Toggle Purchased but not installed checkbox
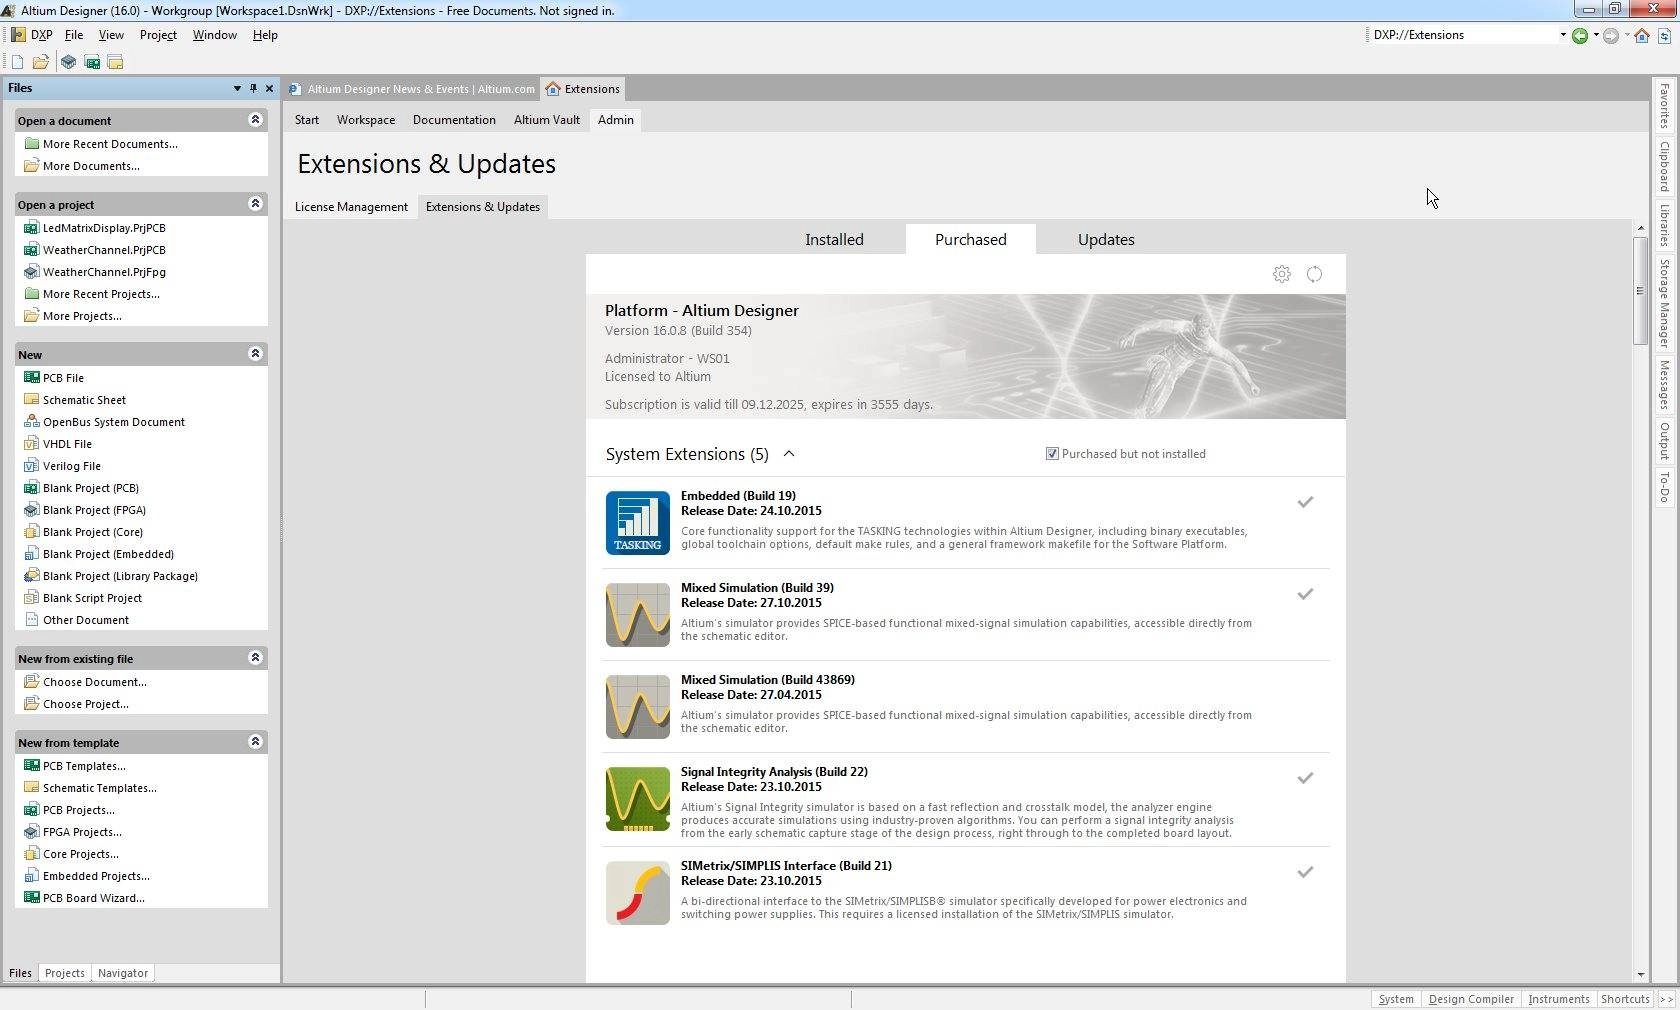 [1052, 453]
